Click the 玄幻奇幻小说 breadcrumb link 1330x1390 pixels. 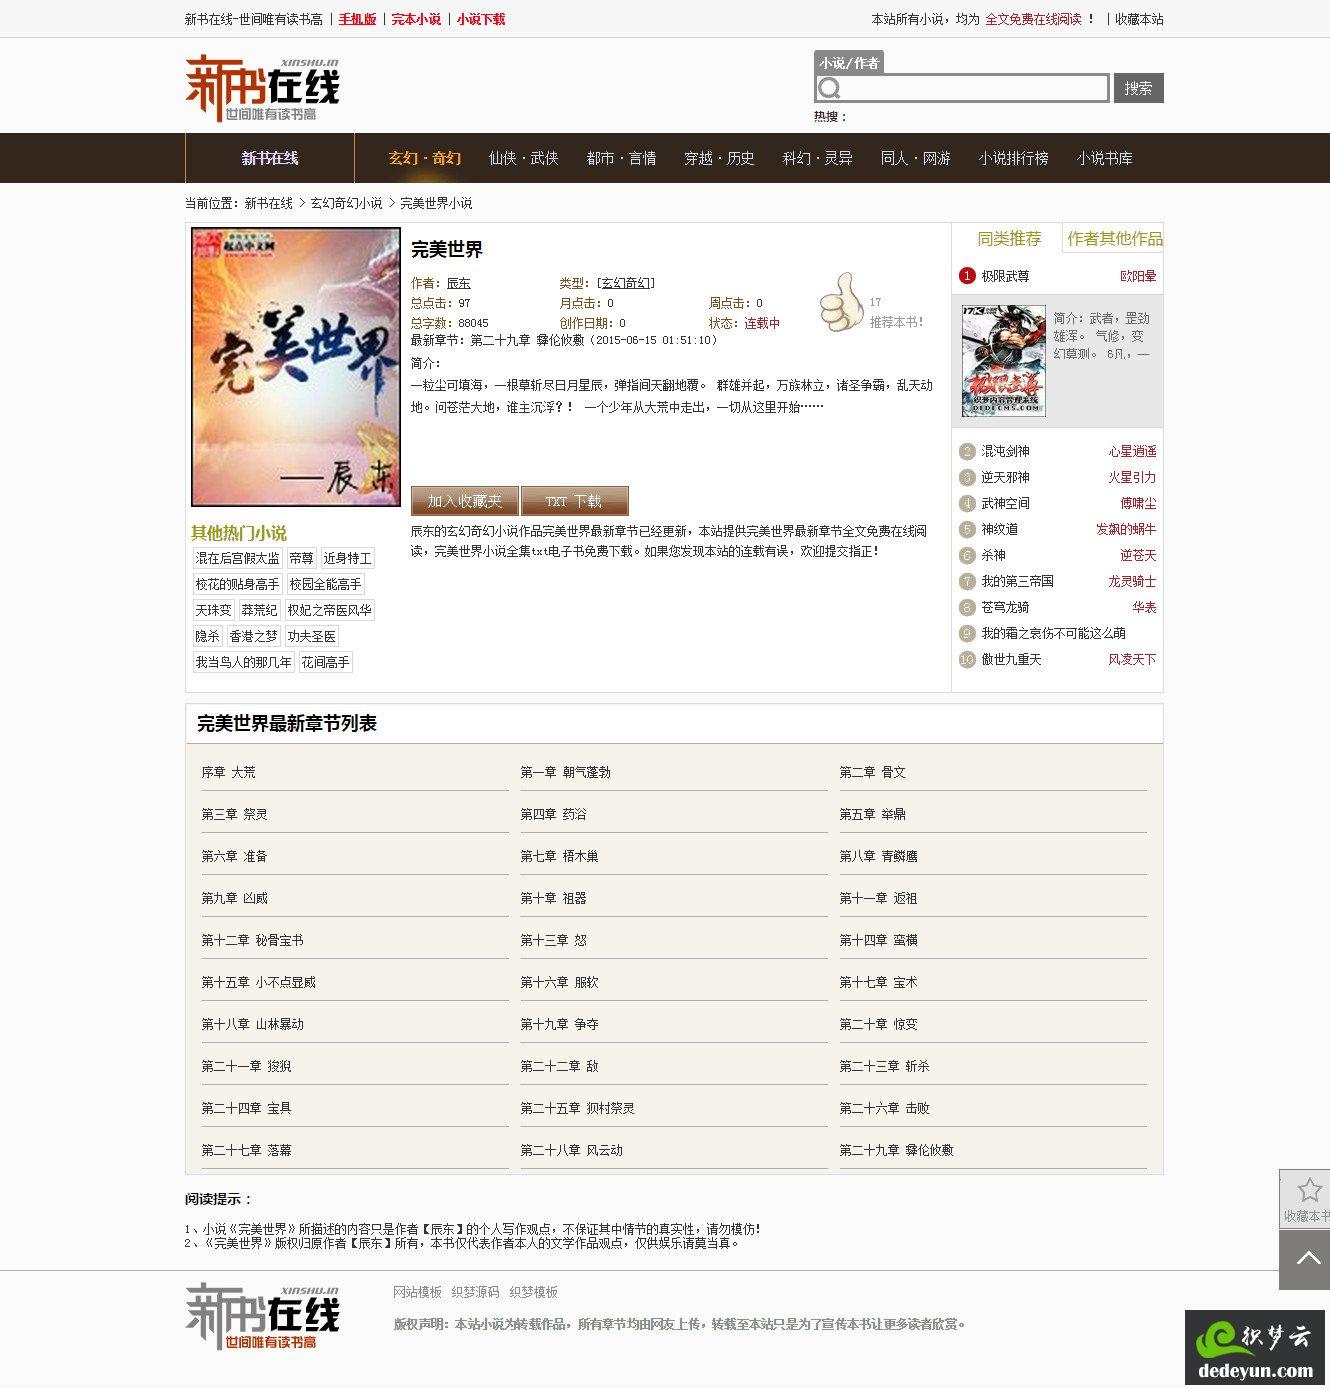tap(346, 203)
